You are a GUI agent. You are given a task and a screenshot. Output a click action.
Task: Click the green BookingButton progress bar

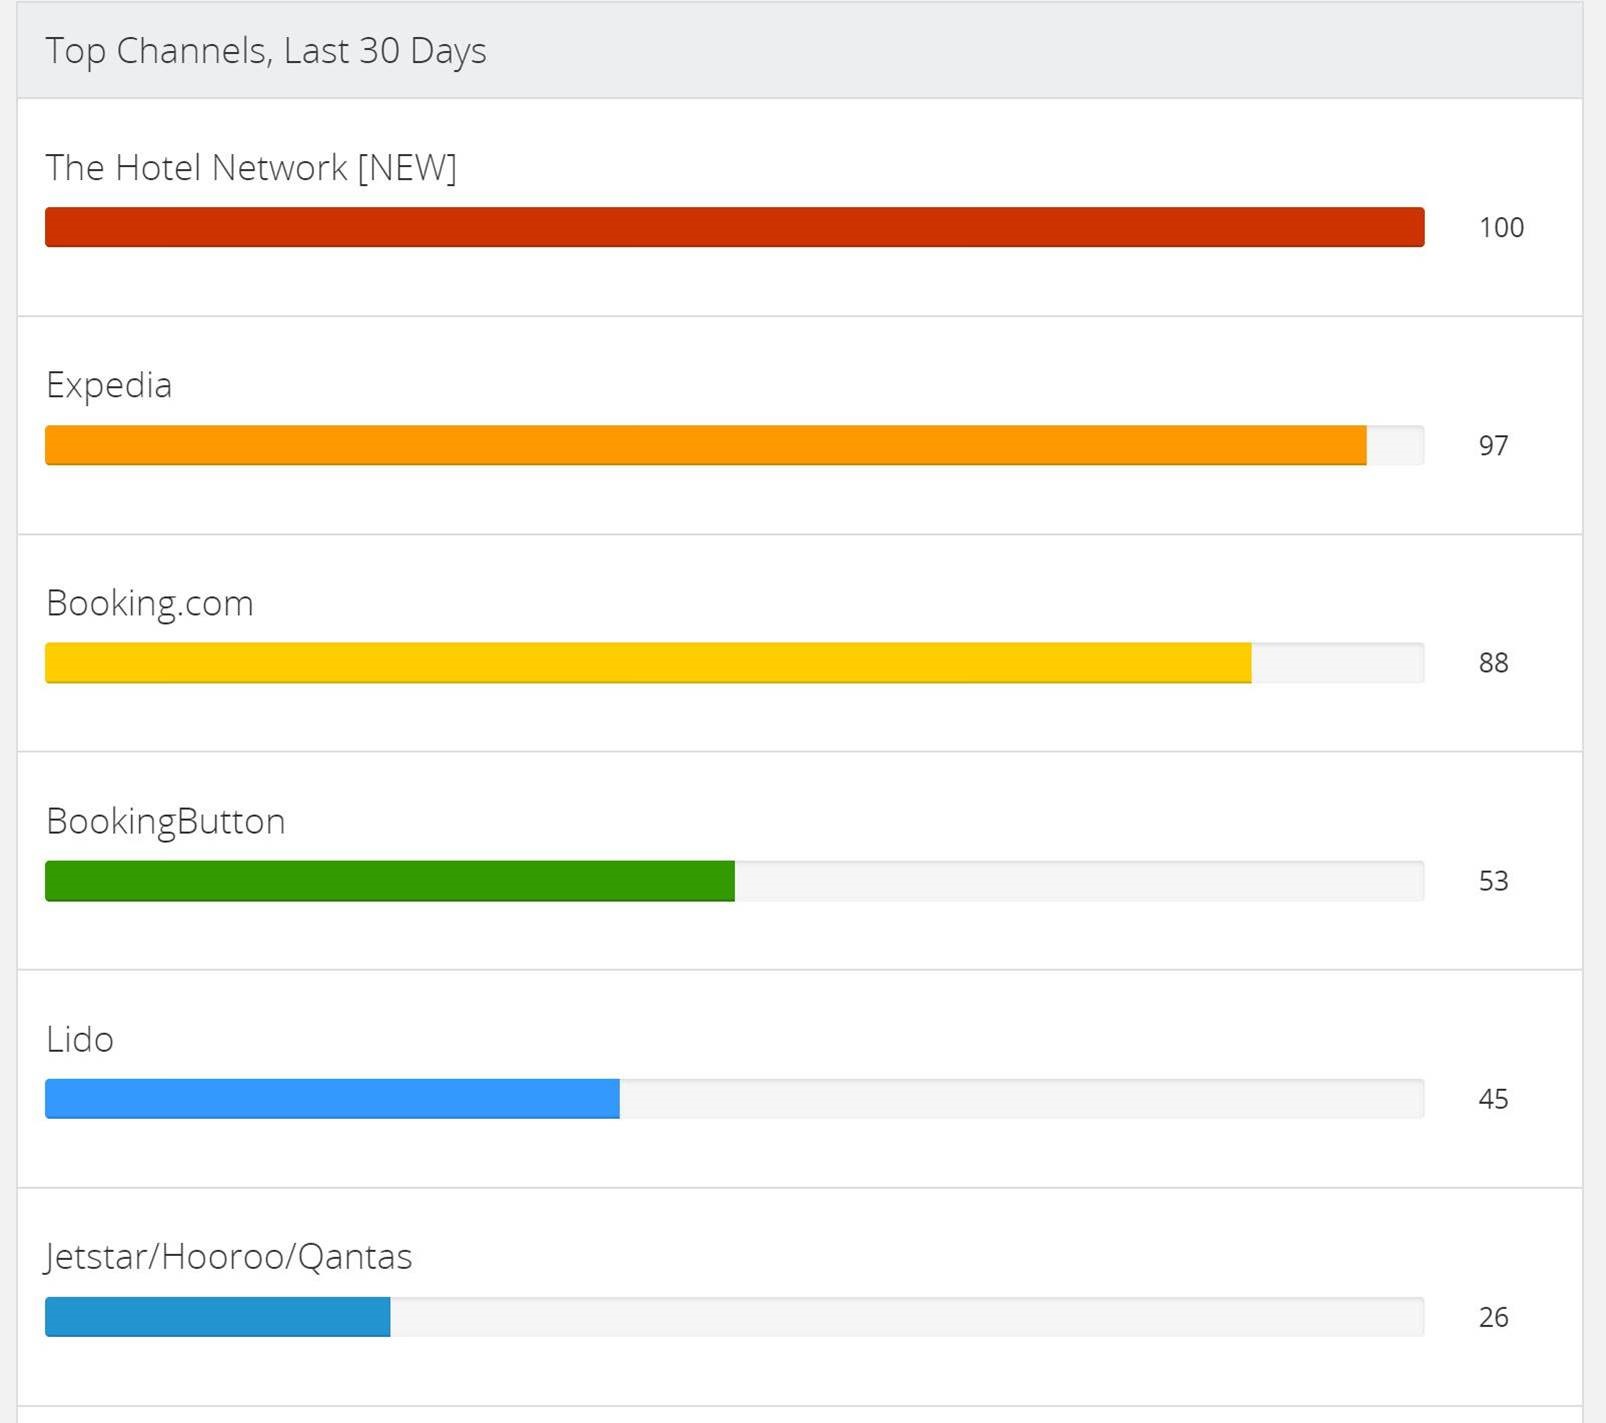click(390, 880)
